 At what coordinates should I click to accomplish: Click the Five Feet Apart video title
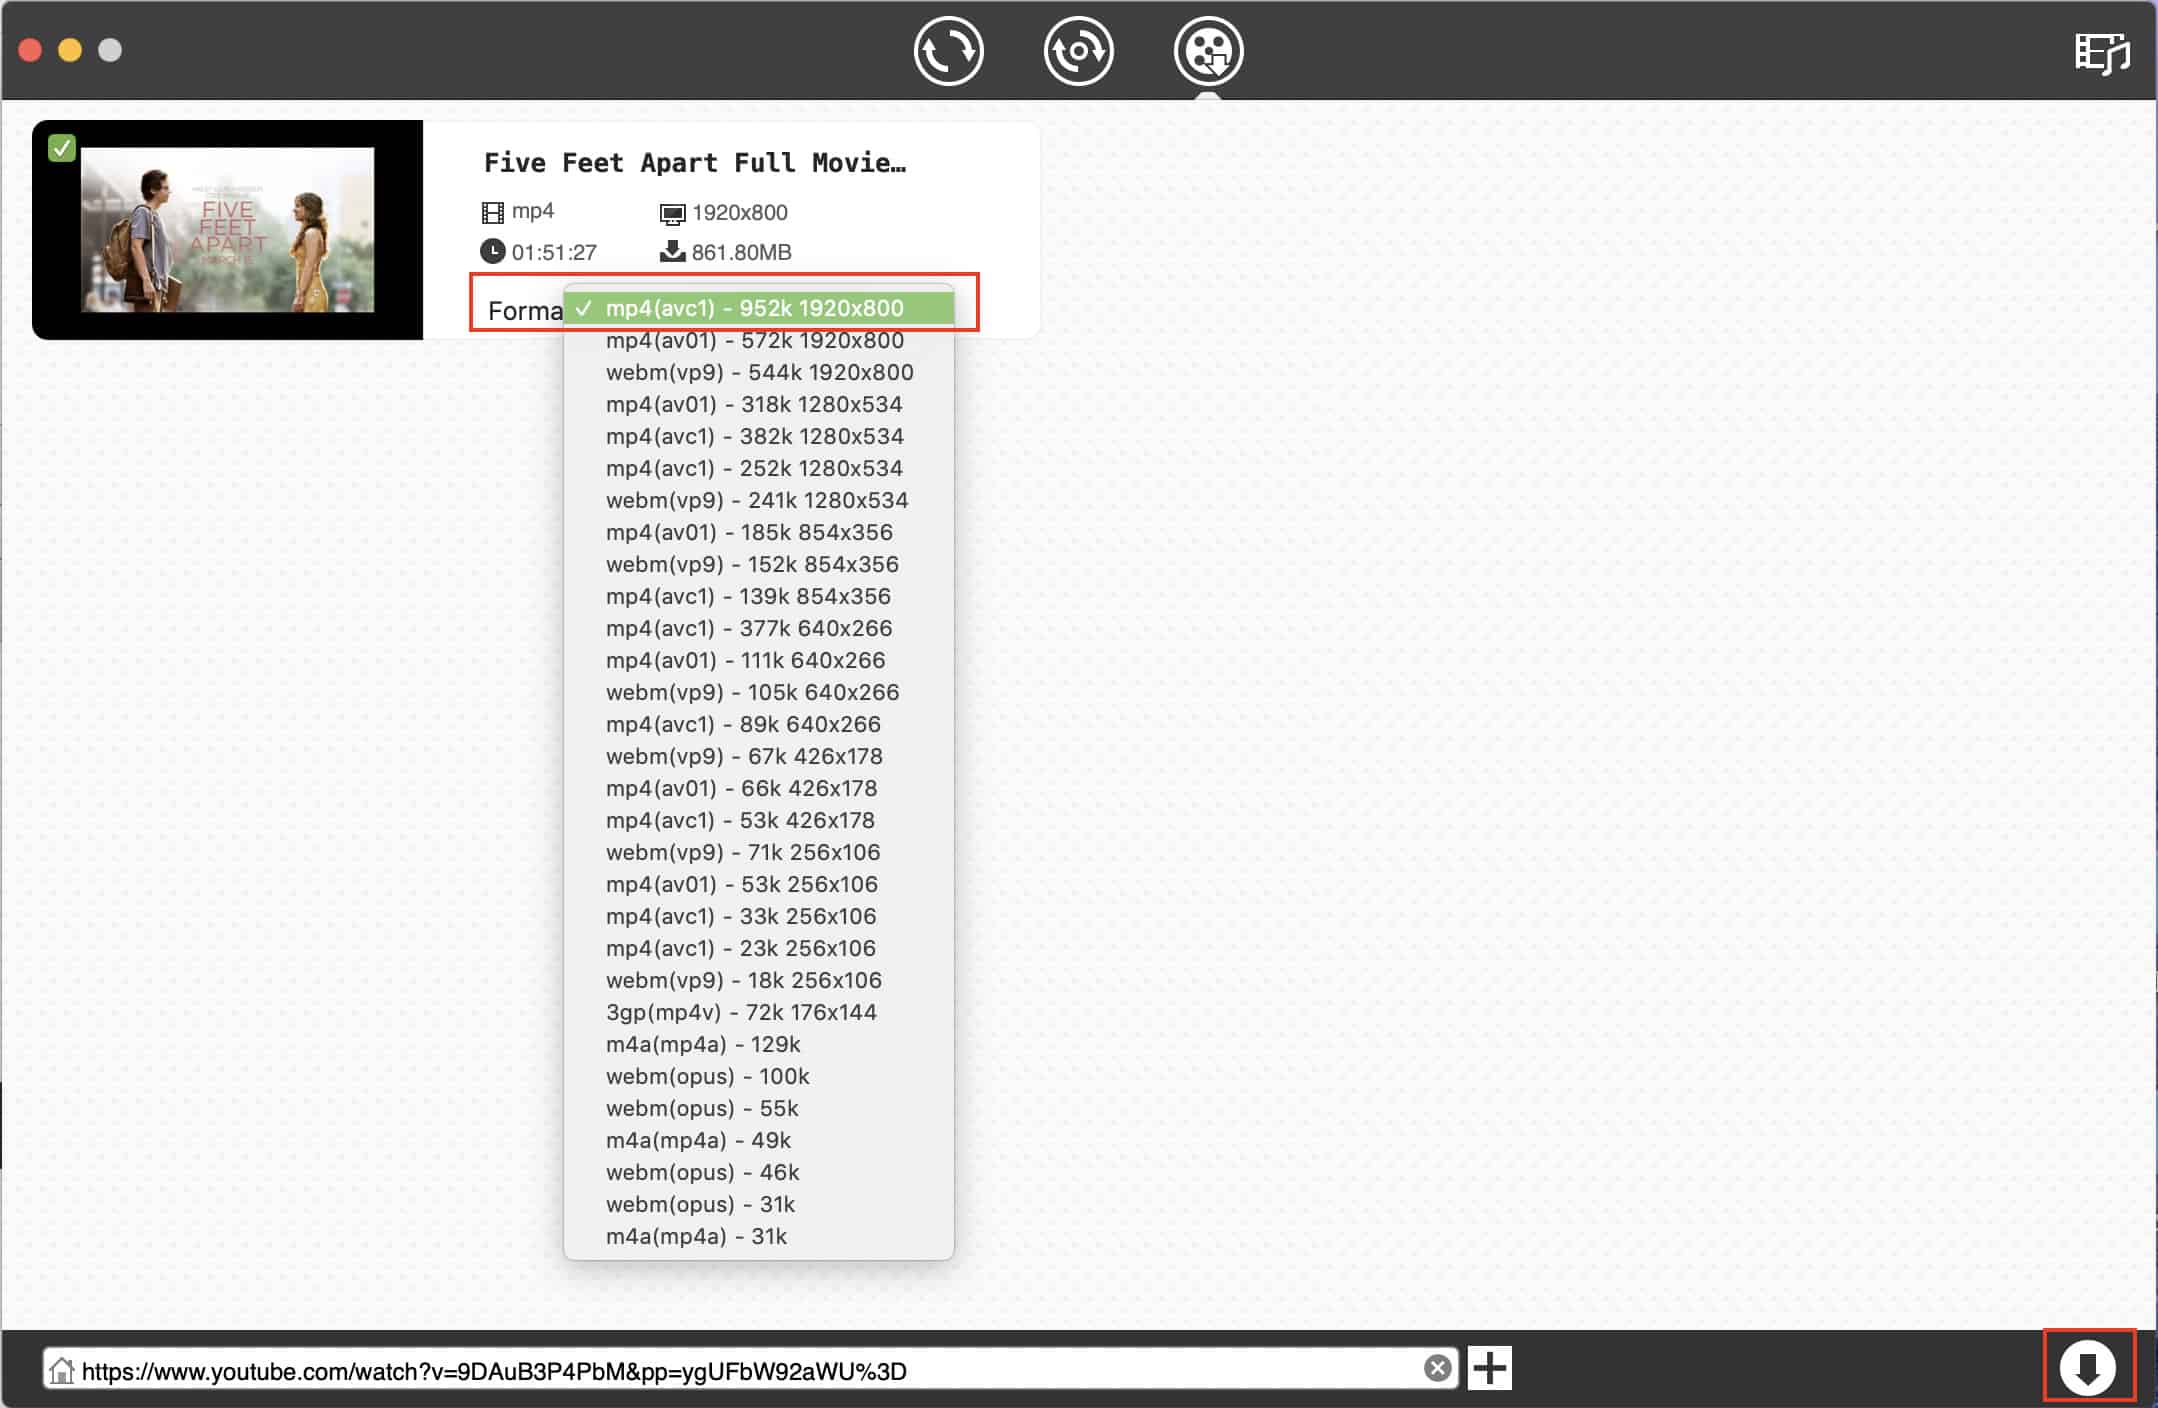(x=694, y=163)
